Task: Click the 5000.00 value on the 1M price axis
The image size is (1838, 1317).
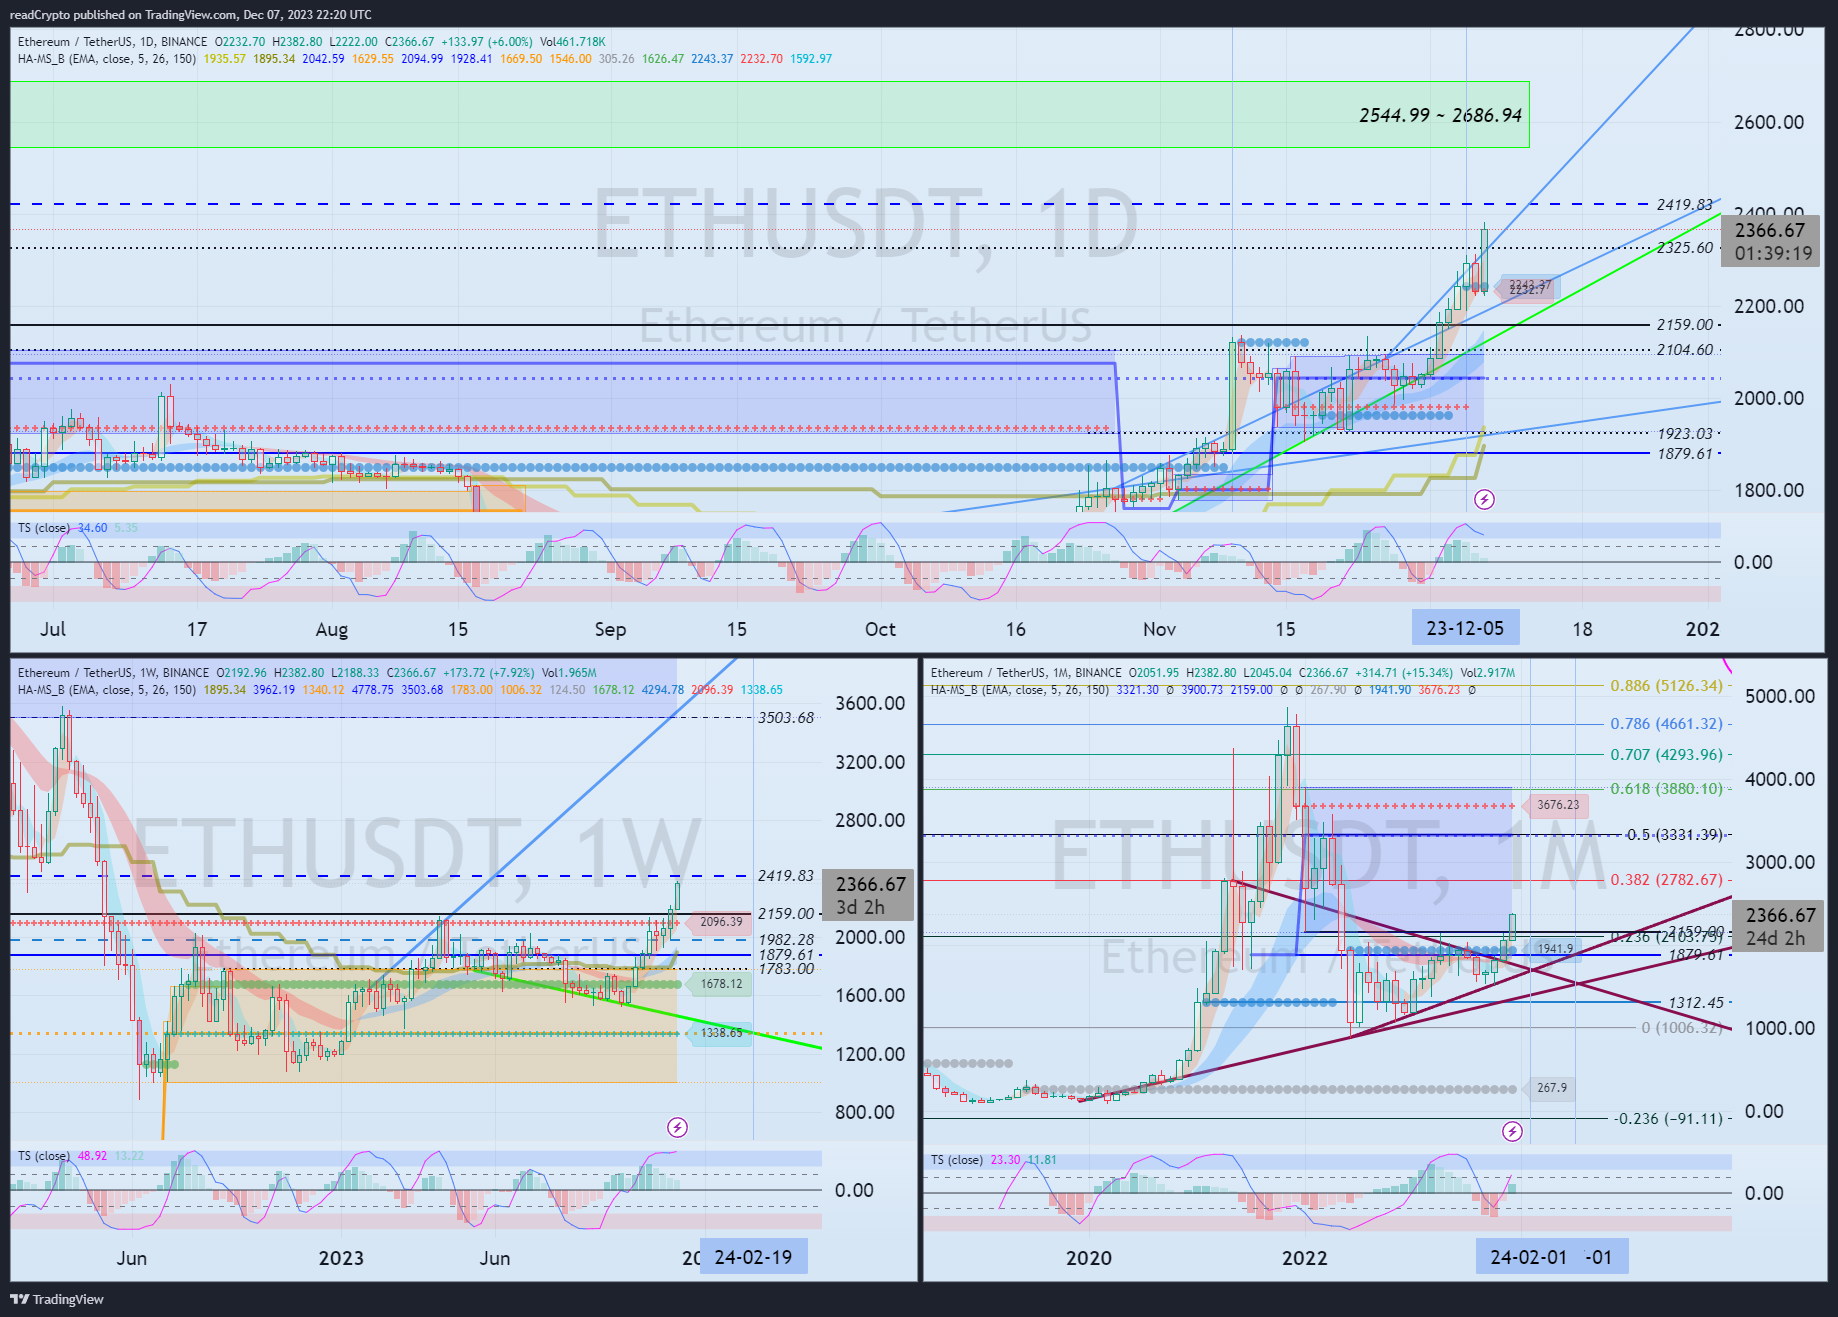Action: [x=1780, y=696]
